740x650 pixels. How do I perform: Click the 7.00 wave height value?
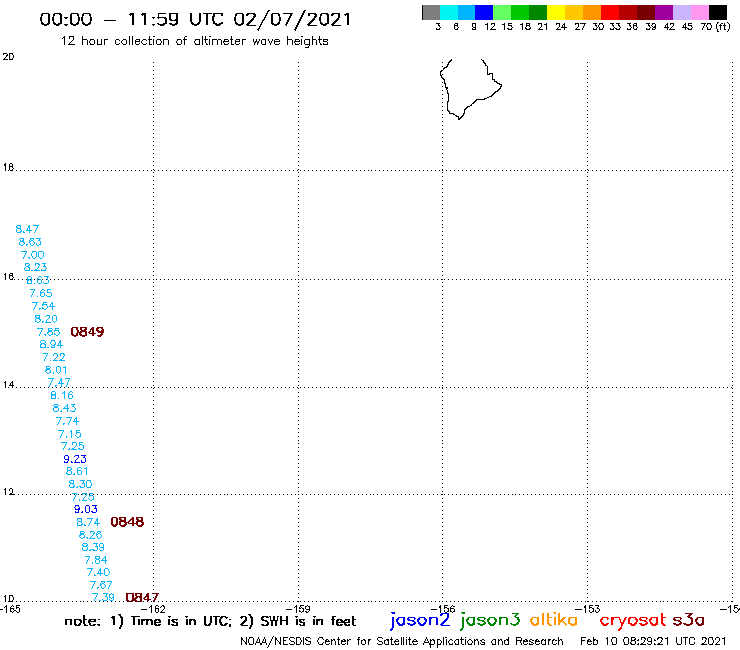[33, 255]
